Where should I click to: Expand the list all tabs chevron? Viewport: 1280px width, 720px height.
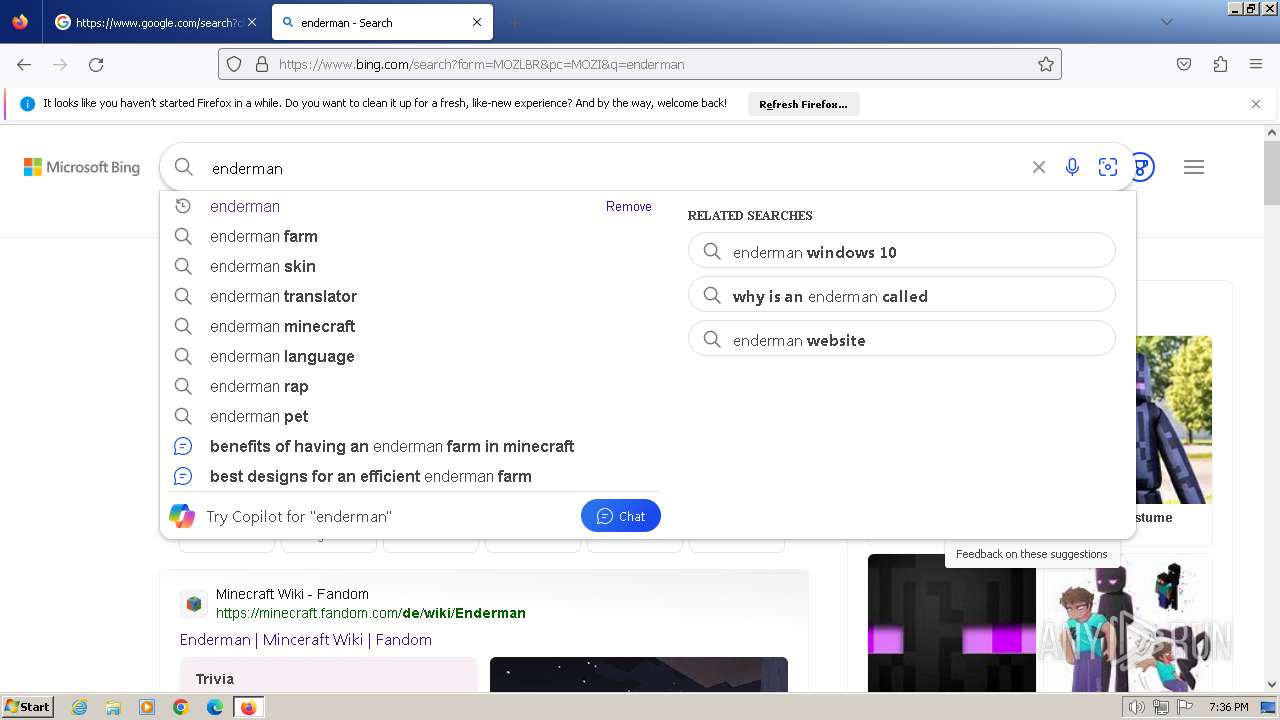(x=1166, y=22)
